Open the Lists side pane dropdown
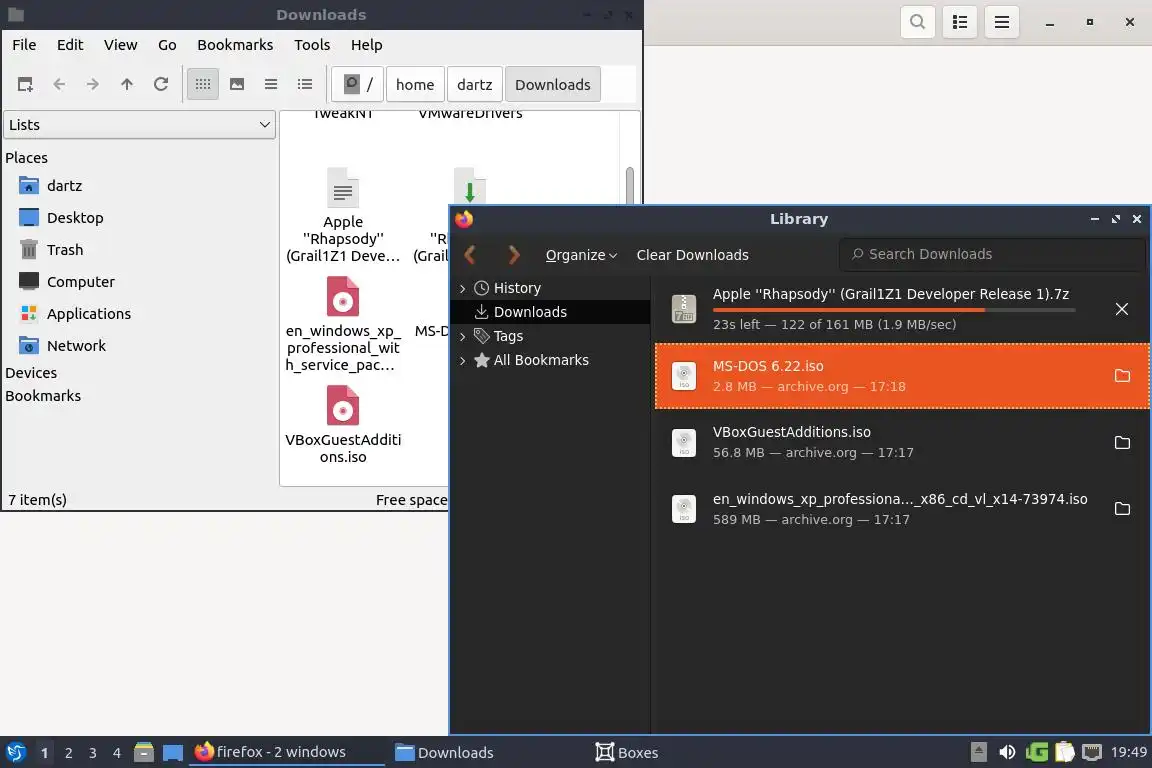This screenshot has height=768, width=1152. 140,125
